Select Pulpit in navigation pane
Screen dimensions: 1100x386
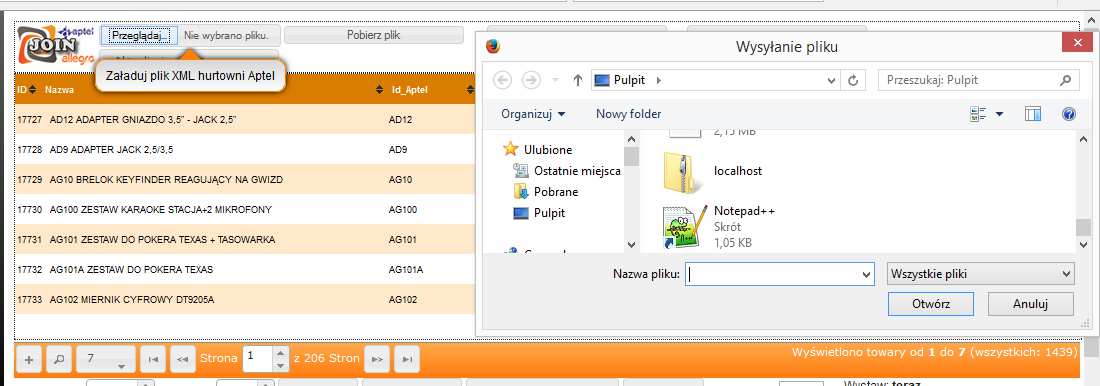(x=549, y=213)
